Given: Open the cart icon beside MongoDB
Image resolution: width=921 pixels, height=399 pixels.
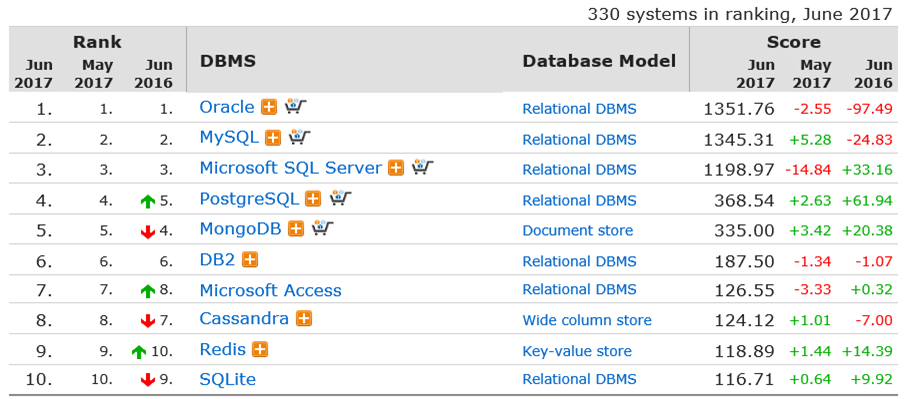Looking at the screenshot, I should click(323, 228).
